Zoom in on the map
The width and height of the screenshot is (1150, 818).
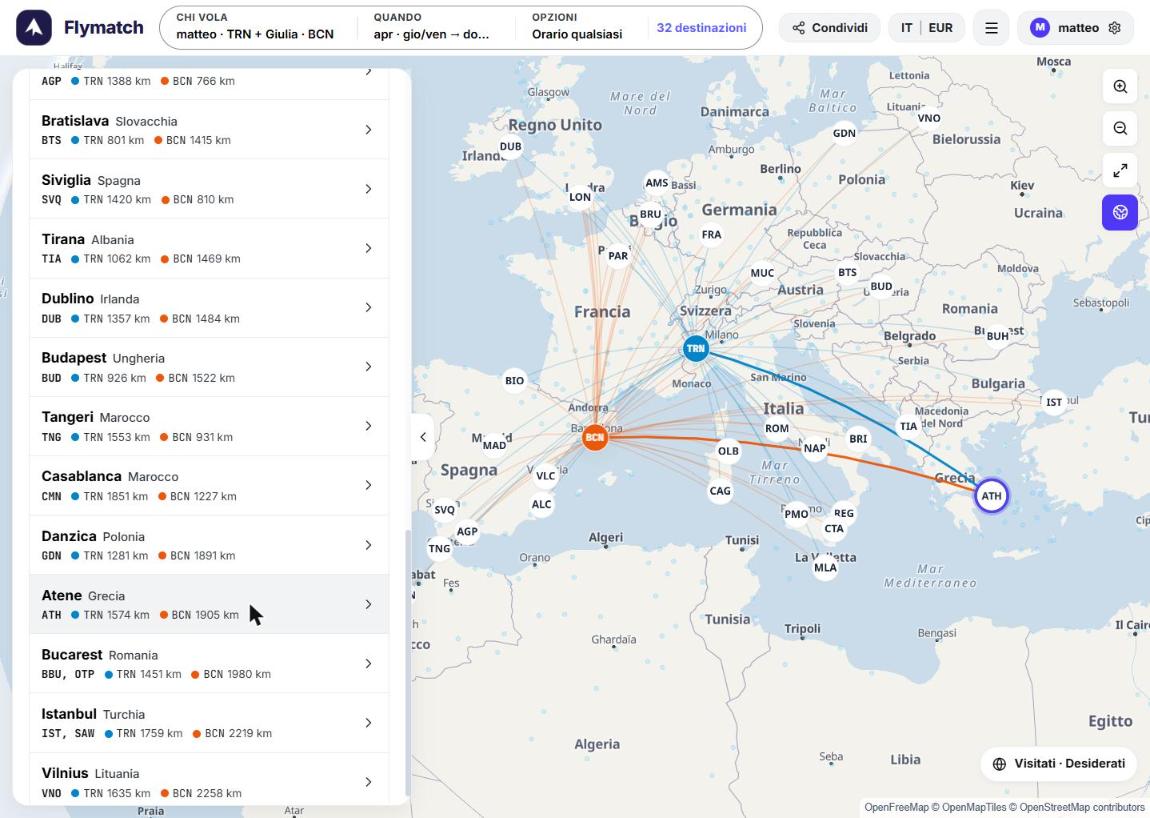point(1120,87)
